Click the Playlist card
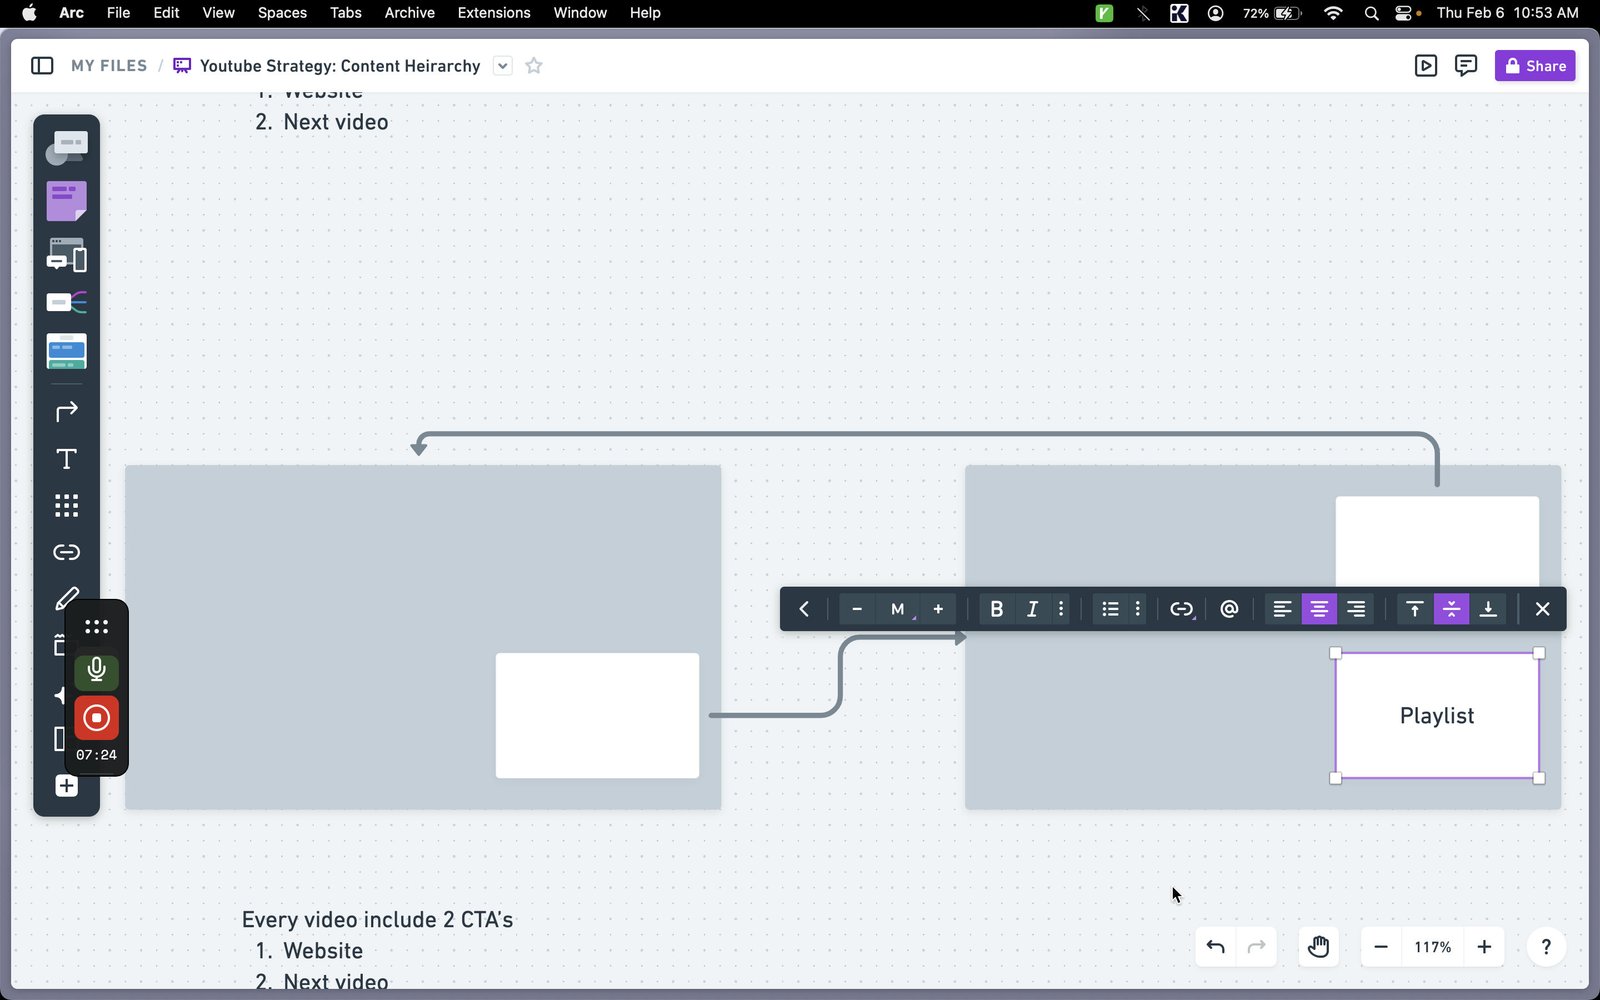The image size is (1600, 1000). pos(1437,716)
